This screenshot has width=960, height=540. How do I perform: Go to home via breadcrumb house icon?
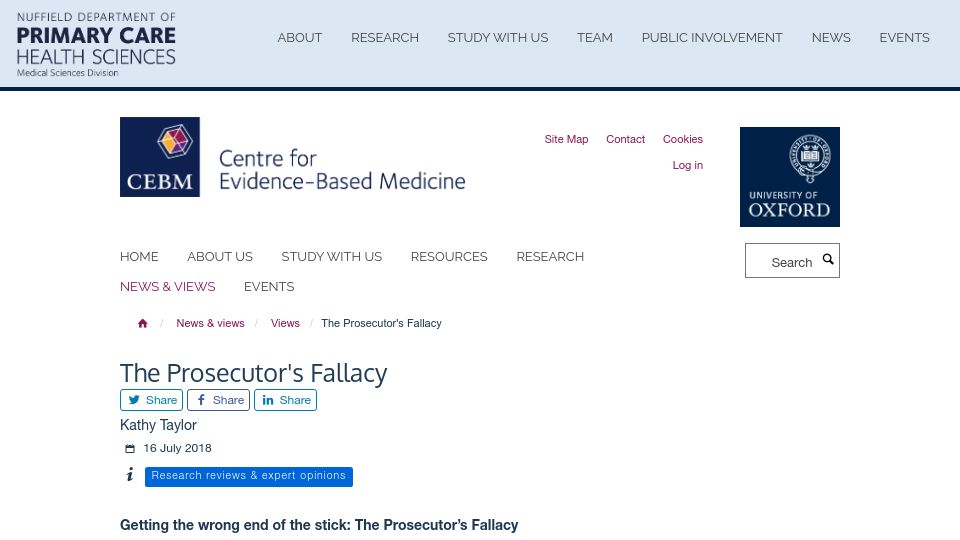[143, 323]
